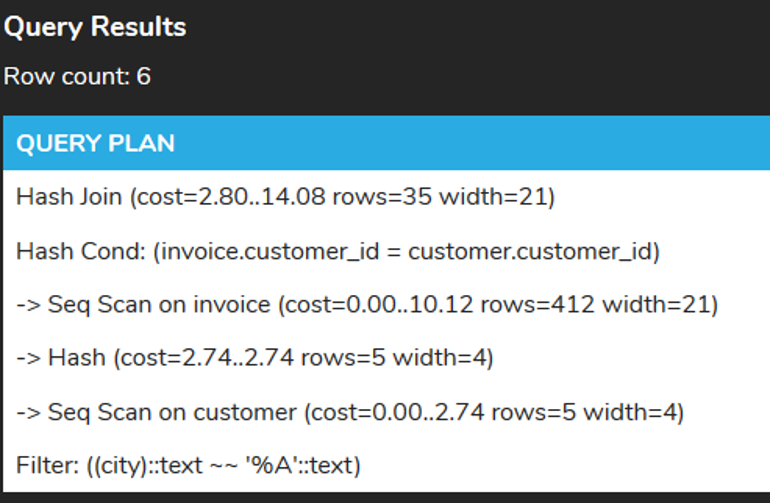Select the Hash Cond plan row

338,250
